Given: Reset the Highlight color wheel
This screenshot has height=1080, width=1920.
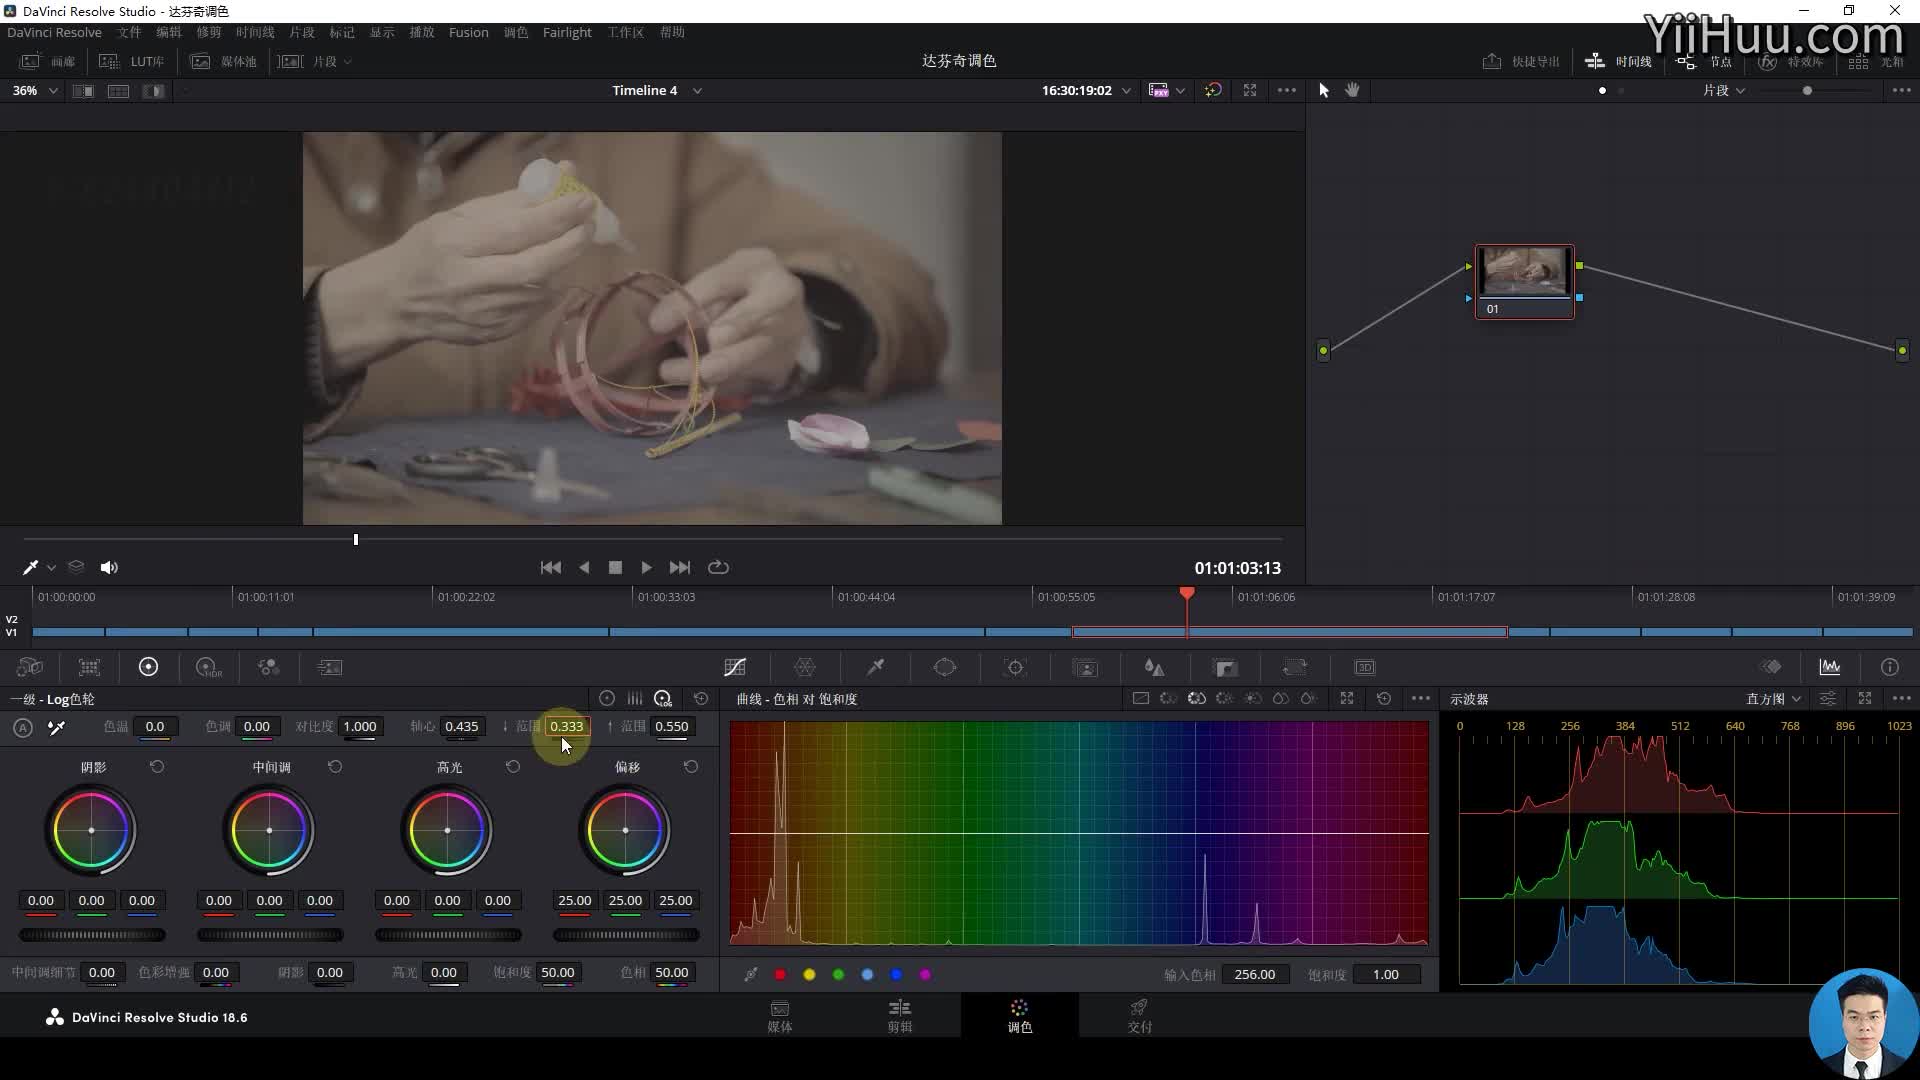Looking at the screenshot, I should pyautogui.click(x=513, y=767).
